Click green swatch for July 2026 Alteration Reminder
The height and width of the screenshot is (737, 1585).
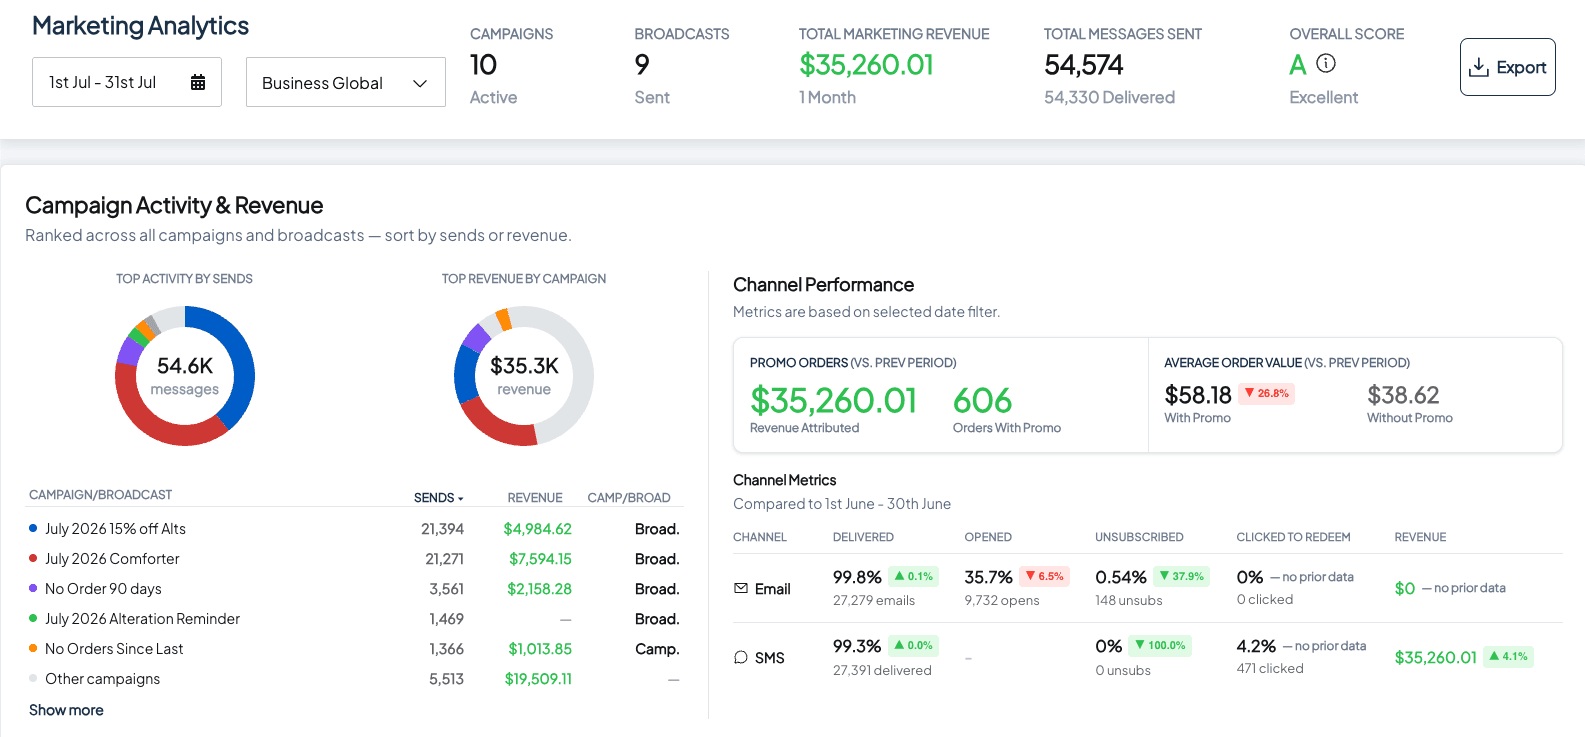point(33,618)
